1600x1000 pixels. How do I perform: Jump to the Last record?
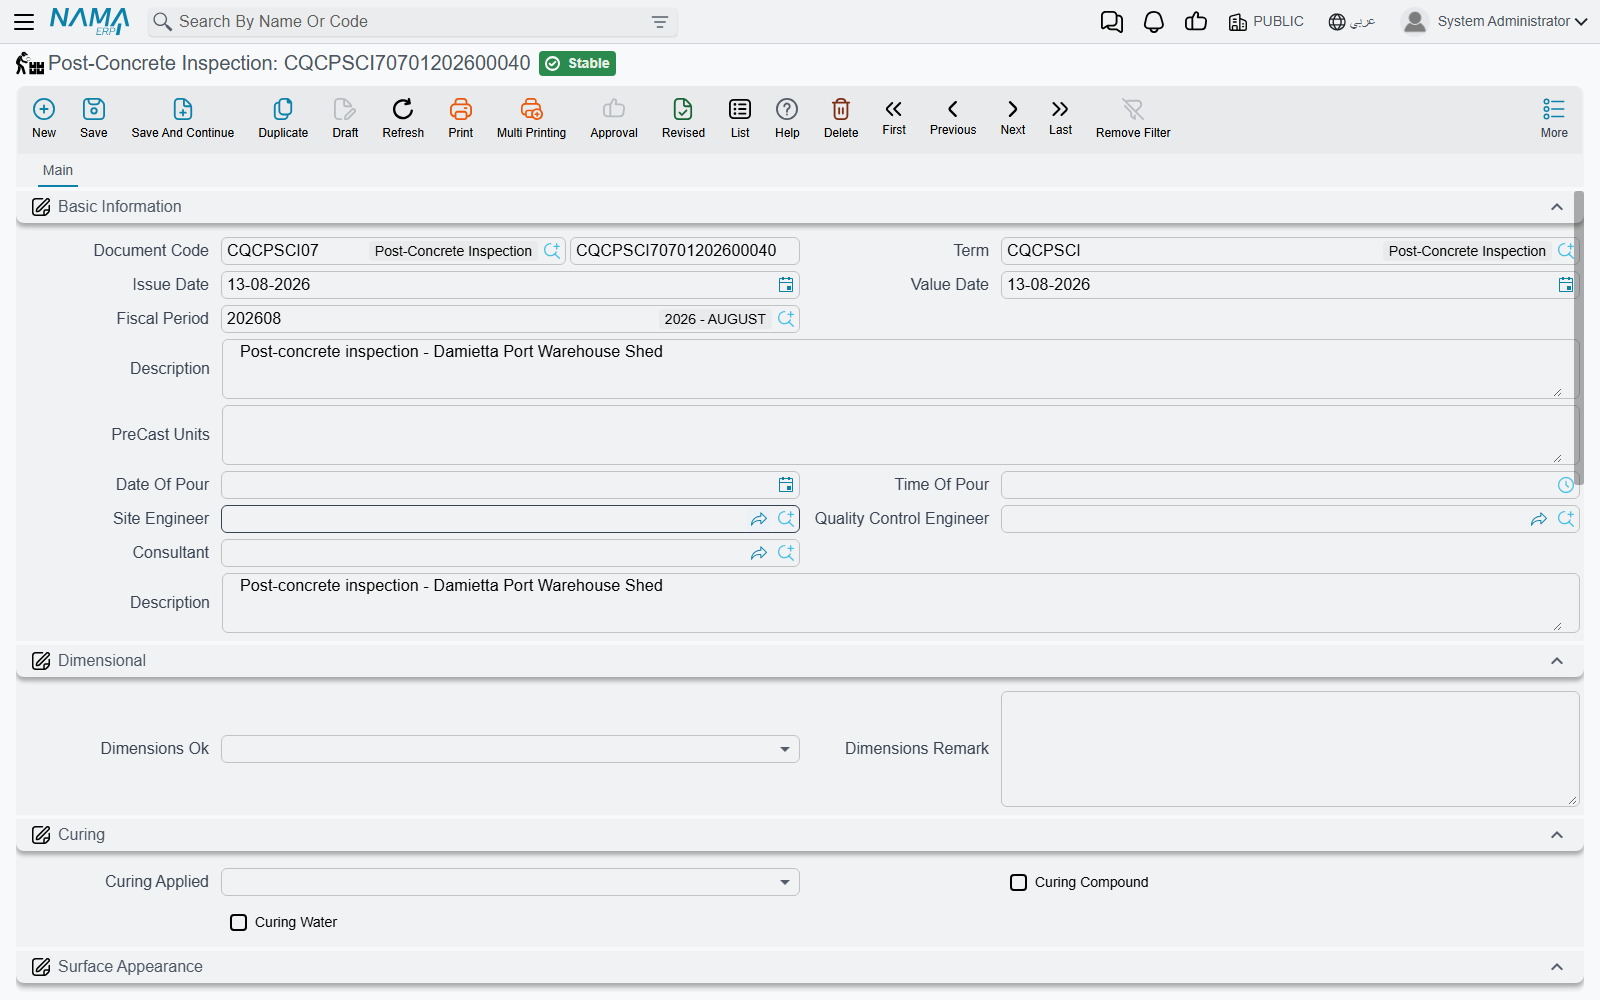click(x=1060, y=117)
